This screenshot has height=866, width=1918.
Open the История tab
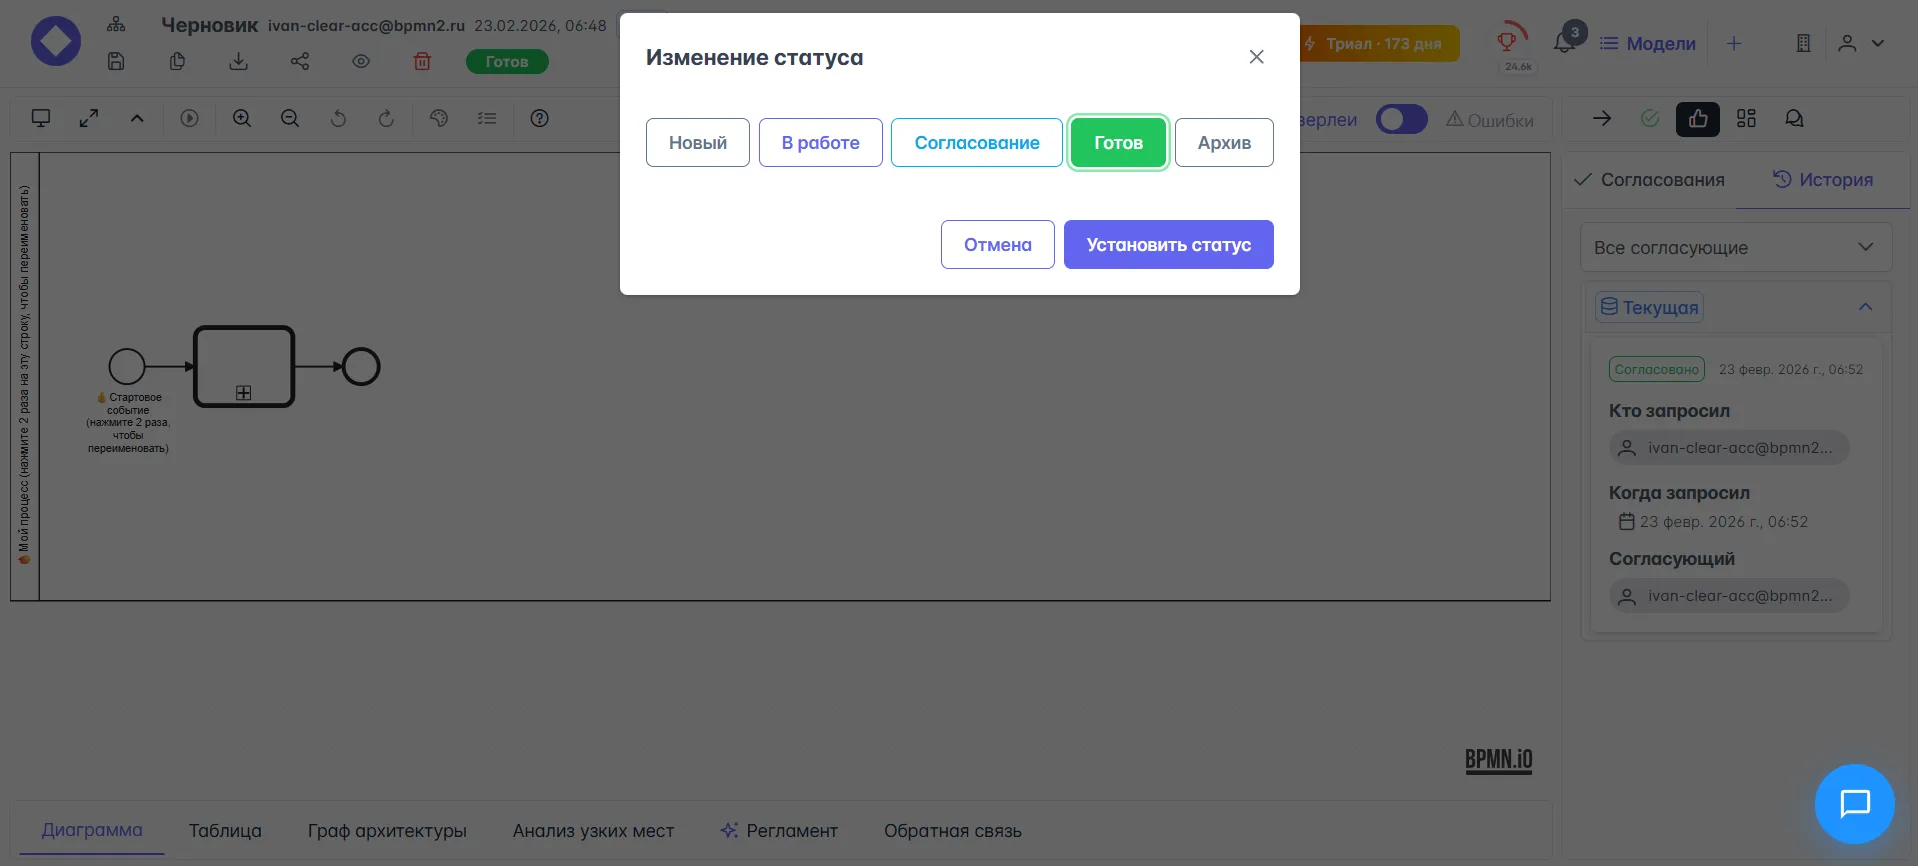pos(1822,180)
